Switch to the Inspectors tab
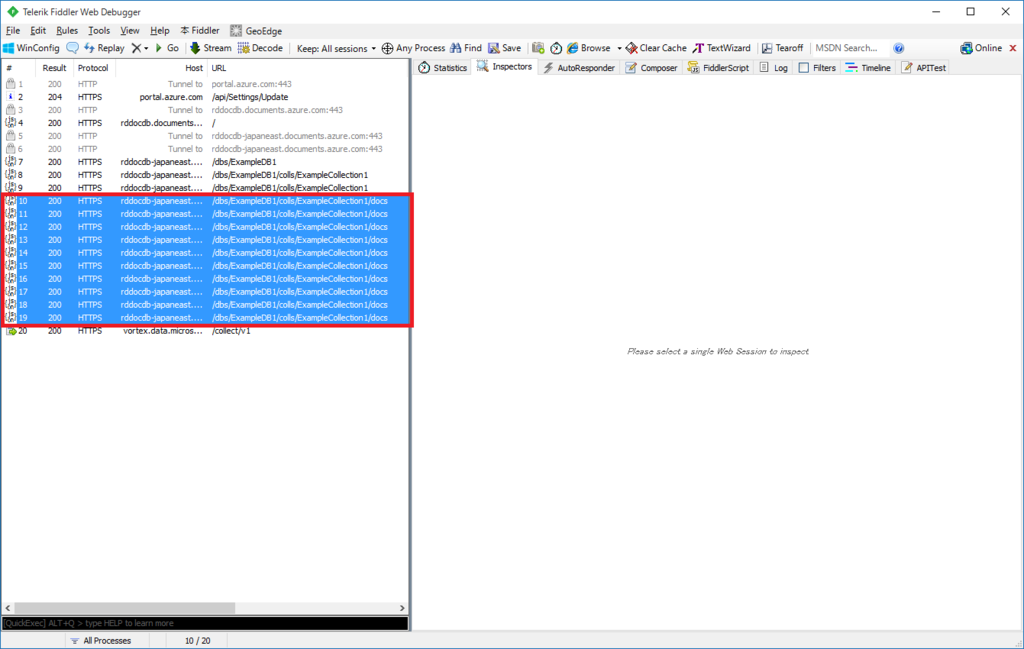Viewport: 1024px width, 649px height. 504,67
